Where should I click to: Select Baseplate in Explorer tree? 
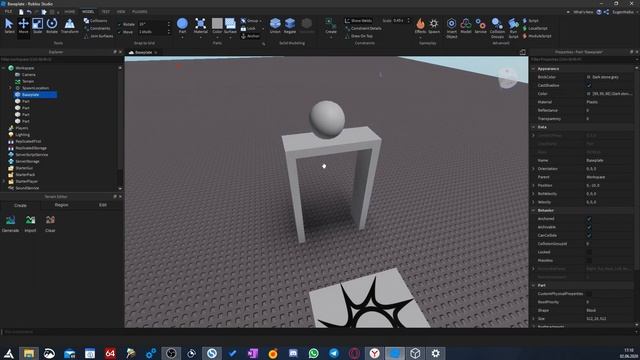tap(35, 95)
